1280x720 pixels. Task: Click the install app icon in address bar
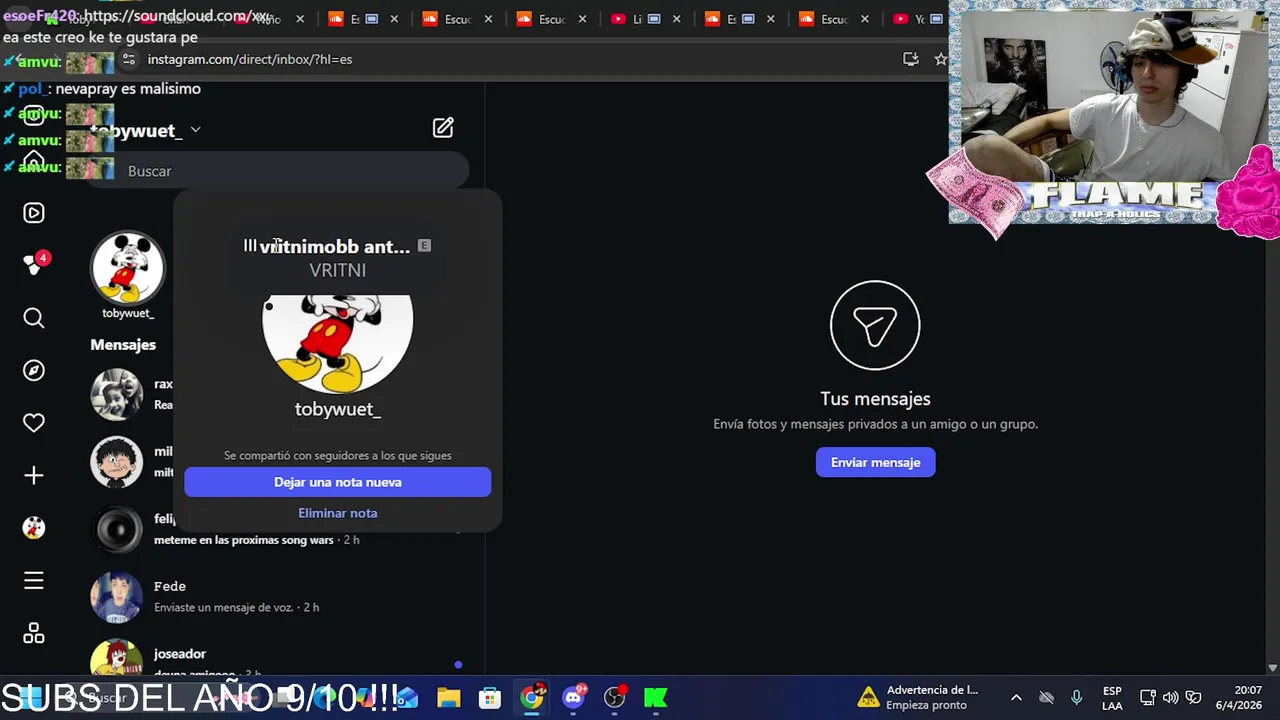(x=910, y=59)
